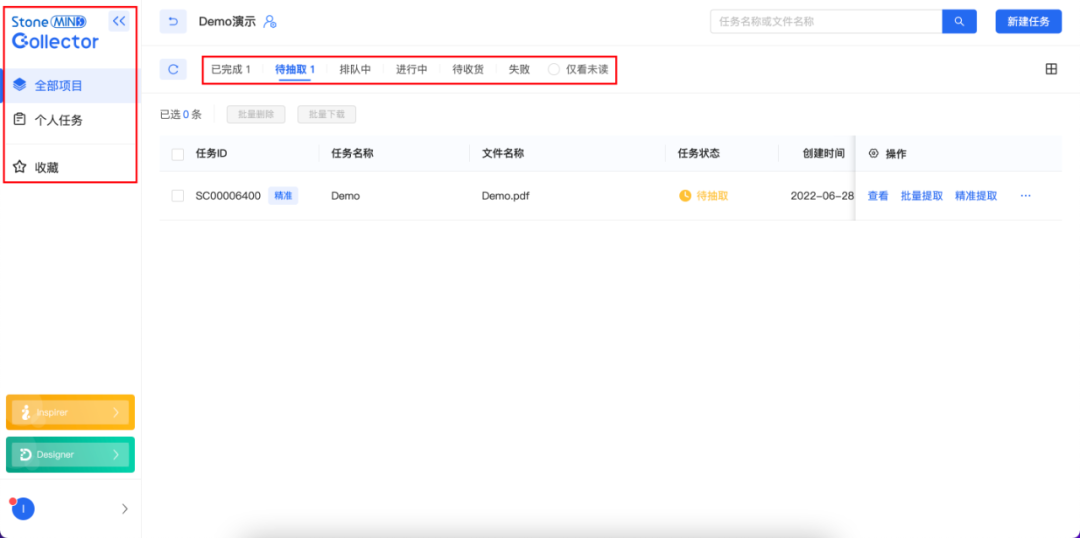Image resolution: width=1080 pixels, height=538 pixels.
Task: Click the 收藏 star favorites item
Action: [x=46, y=167]
